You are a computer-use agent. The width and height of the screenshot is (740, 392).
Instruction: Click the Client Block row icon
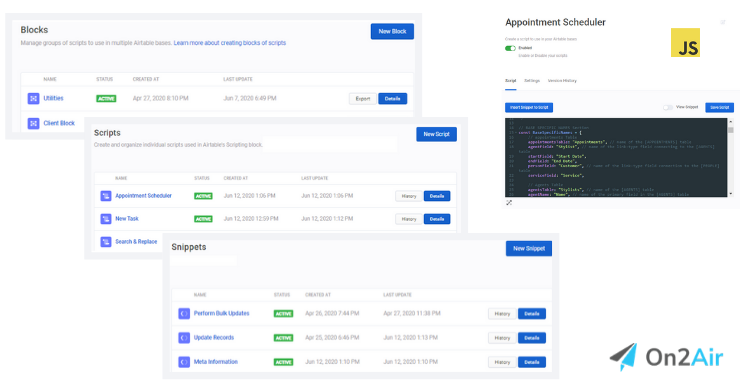tap(33, 124)
